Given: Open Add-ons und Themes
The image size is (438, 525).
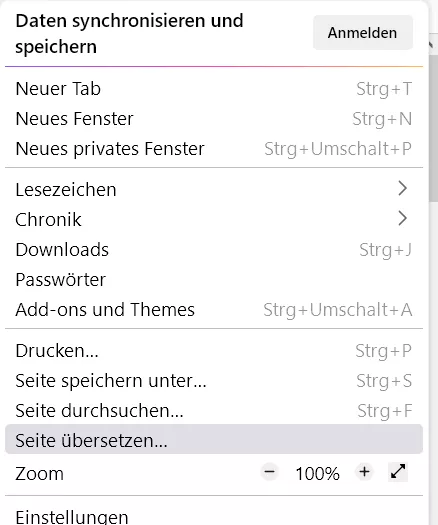Looking at the screenshot, I should tap(214, 309).
